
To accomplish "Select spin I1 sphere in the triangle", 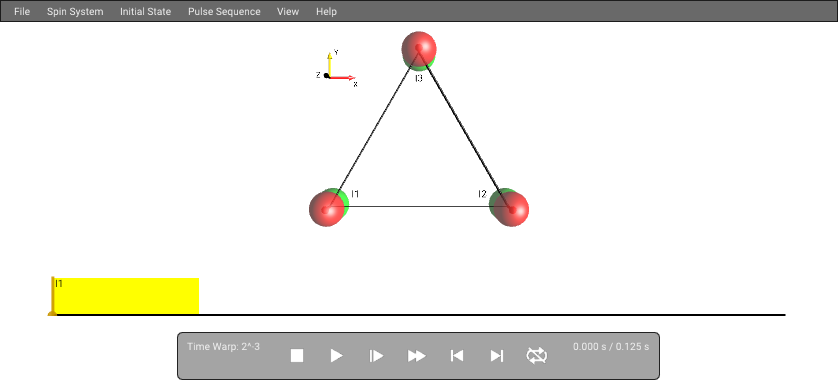I will pyautogui.click(x=328, y=208).
